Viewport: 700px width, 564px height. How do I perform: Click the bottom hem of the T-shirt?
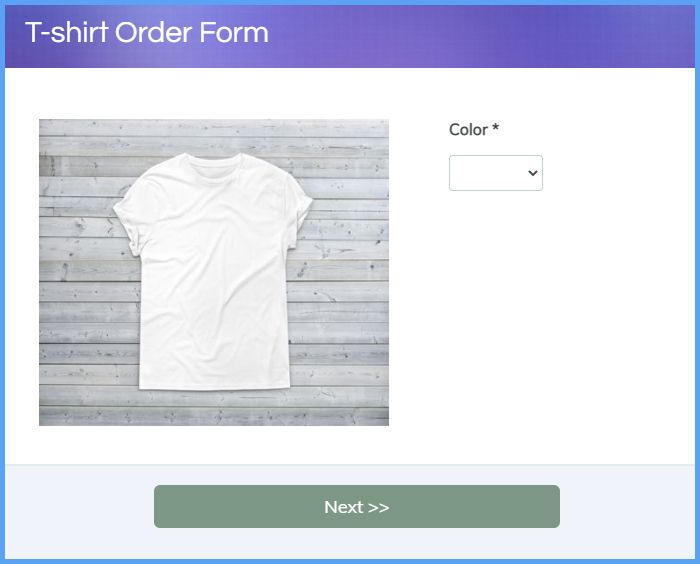(214, 383)
